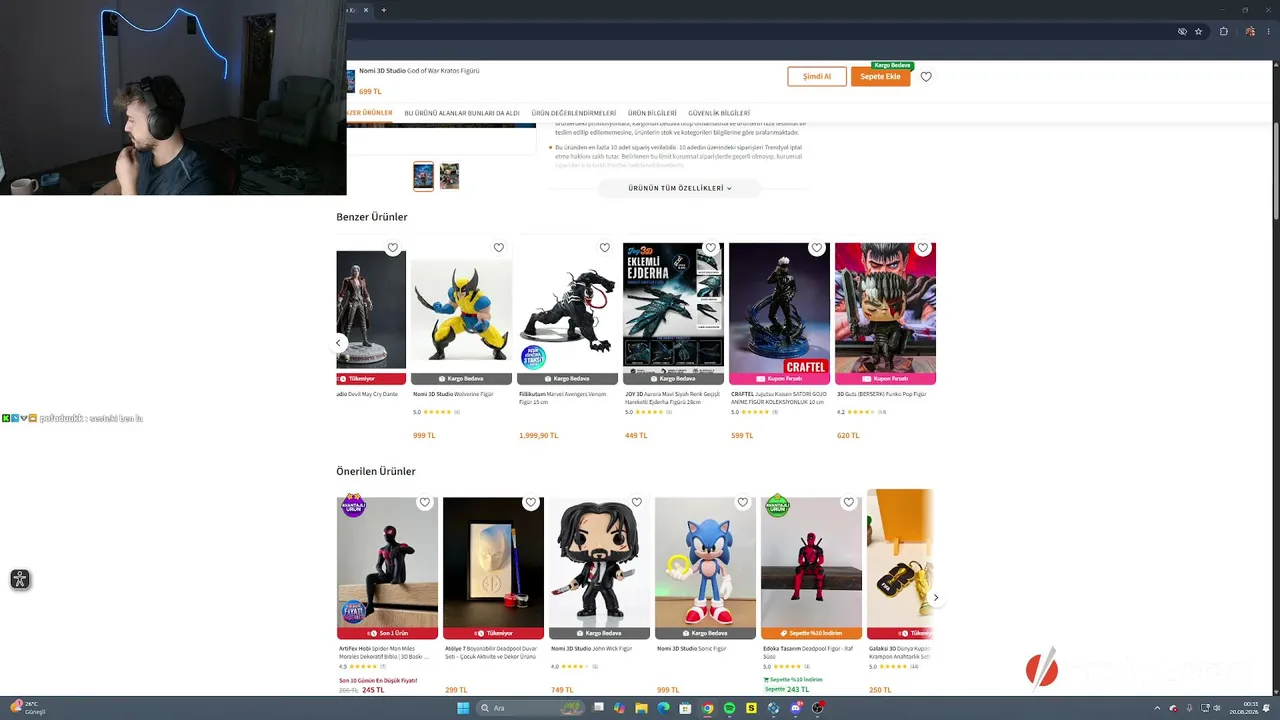Heart the Edoka Tasarım Deadpool Figür card
The width and height of the screenshot is (1280, 720).
(849, 503)
